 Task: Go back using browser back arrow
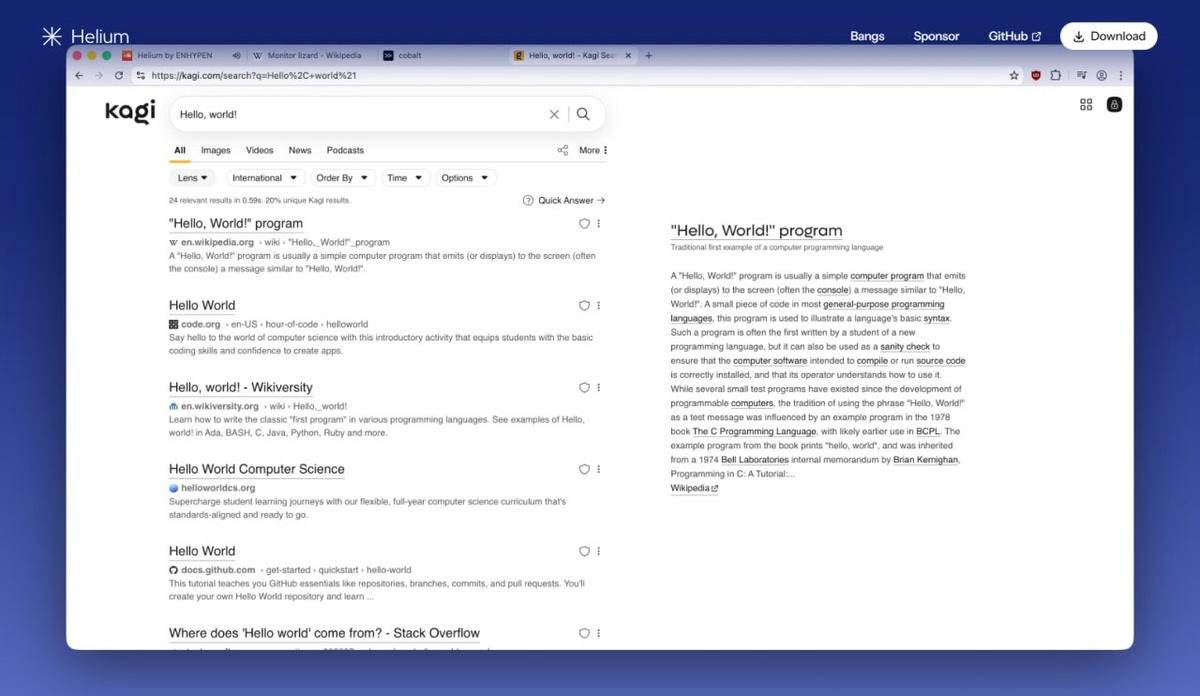click(80, 75)
